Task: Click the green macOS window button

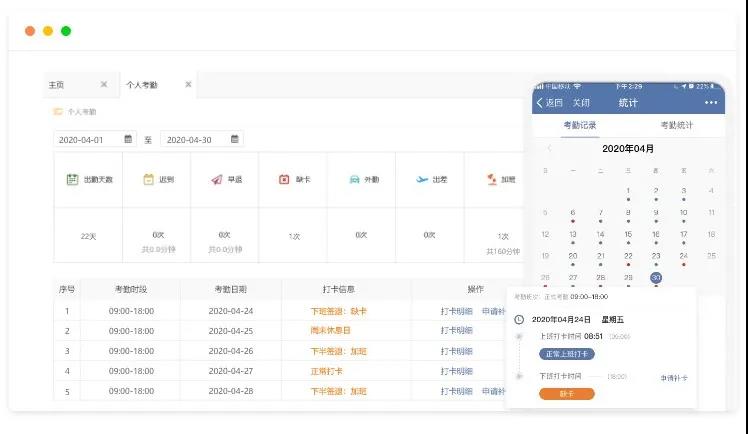Action: [66, 31]
